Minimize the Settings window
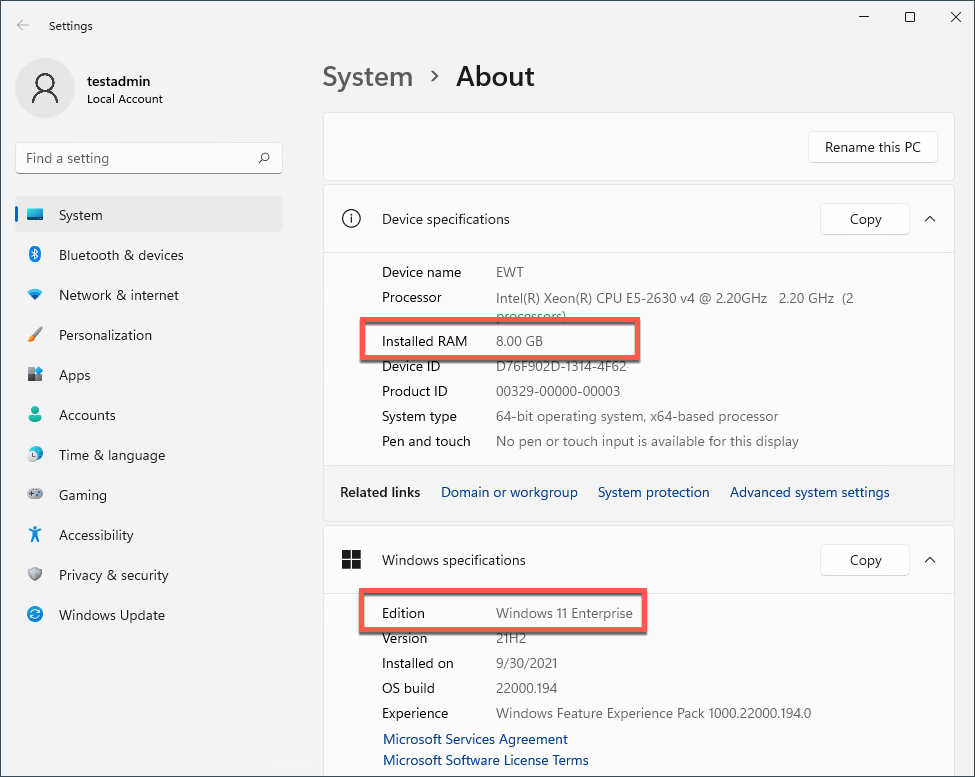This screenshot has width=975, height=777. pyautogui.click(x=864, y=17)
